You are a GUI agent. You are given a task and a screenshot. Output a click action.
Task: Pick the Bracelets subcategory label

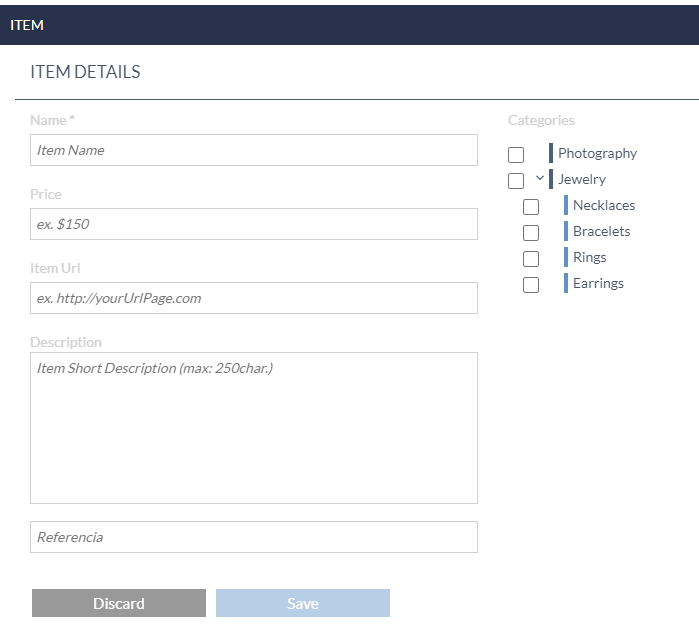(602, 231)
